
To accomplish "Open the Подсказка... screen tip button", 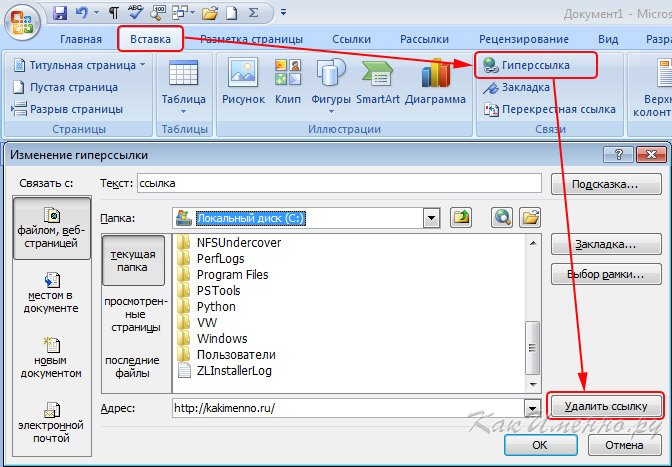I will pos(606,184).
